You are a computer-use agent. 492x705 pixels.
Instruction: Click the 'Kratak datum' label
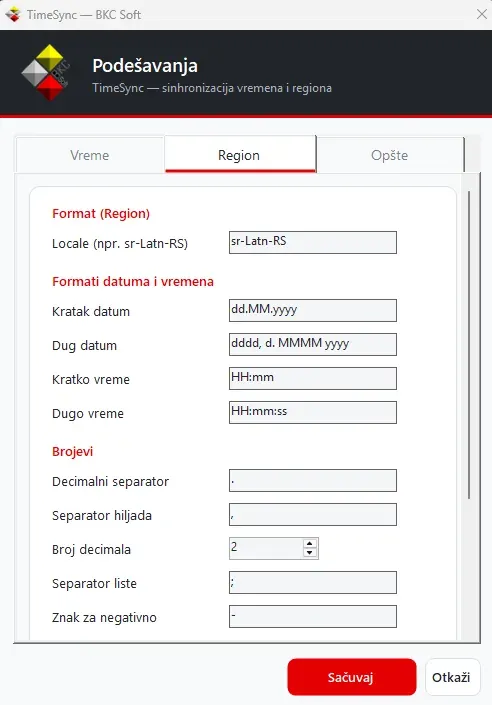click(91, 312)
